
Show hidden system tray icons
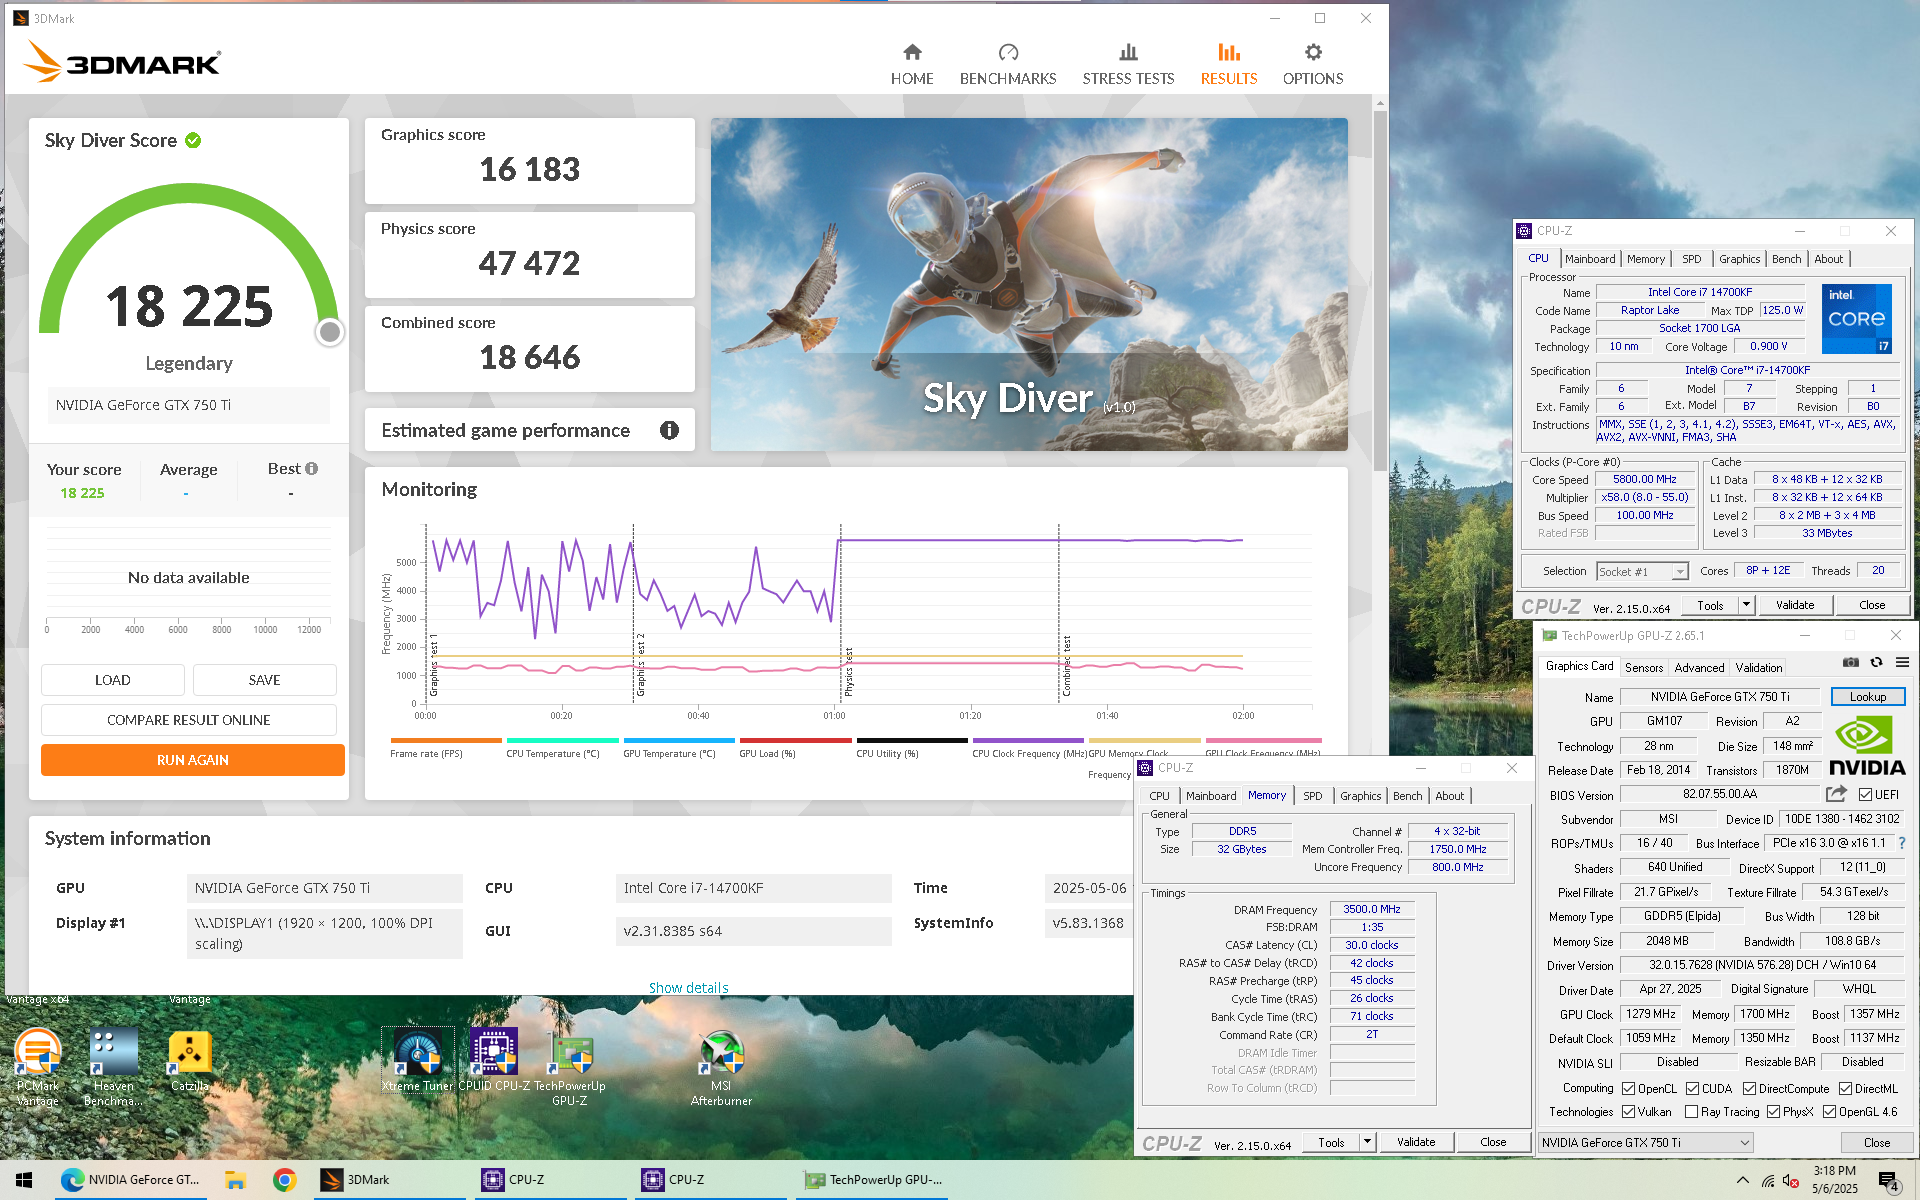pyautogui.click(x=1742, y=1180)
